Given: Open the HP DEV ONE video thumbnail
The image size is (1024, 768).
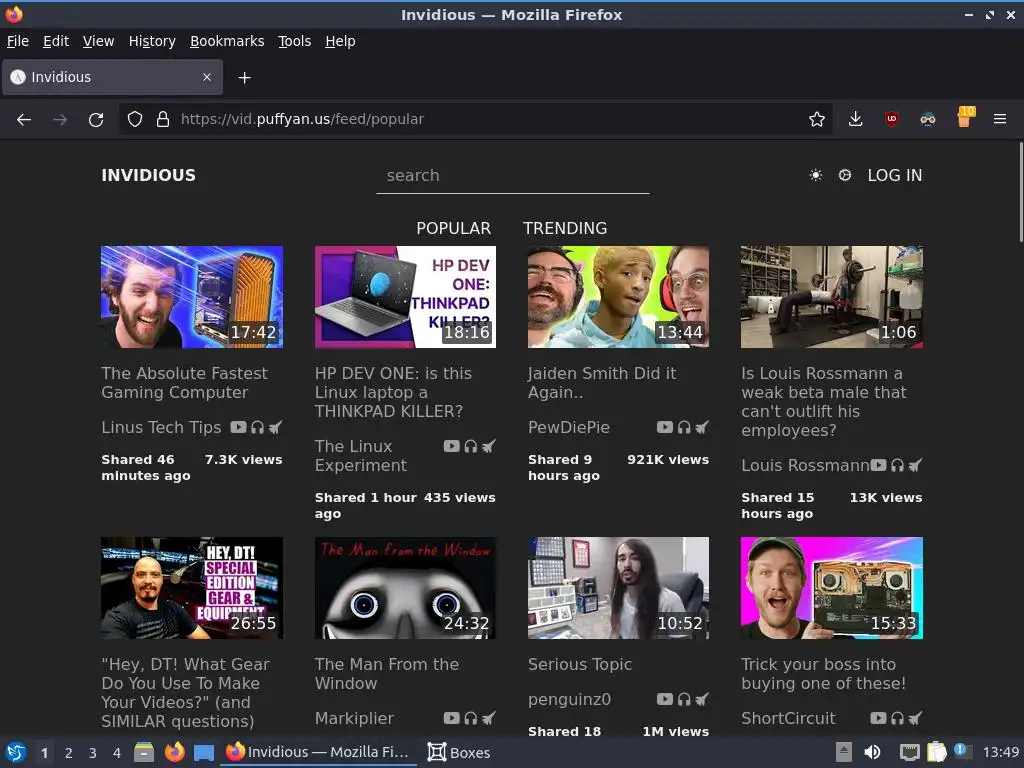Looking at the screenshot, I should point(406,297).
